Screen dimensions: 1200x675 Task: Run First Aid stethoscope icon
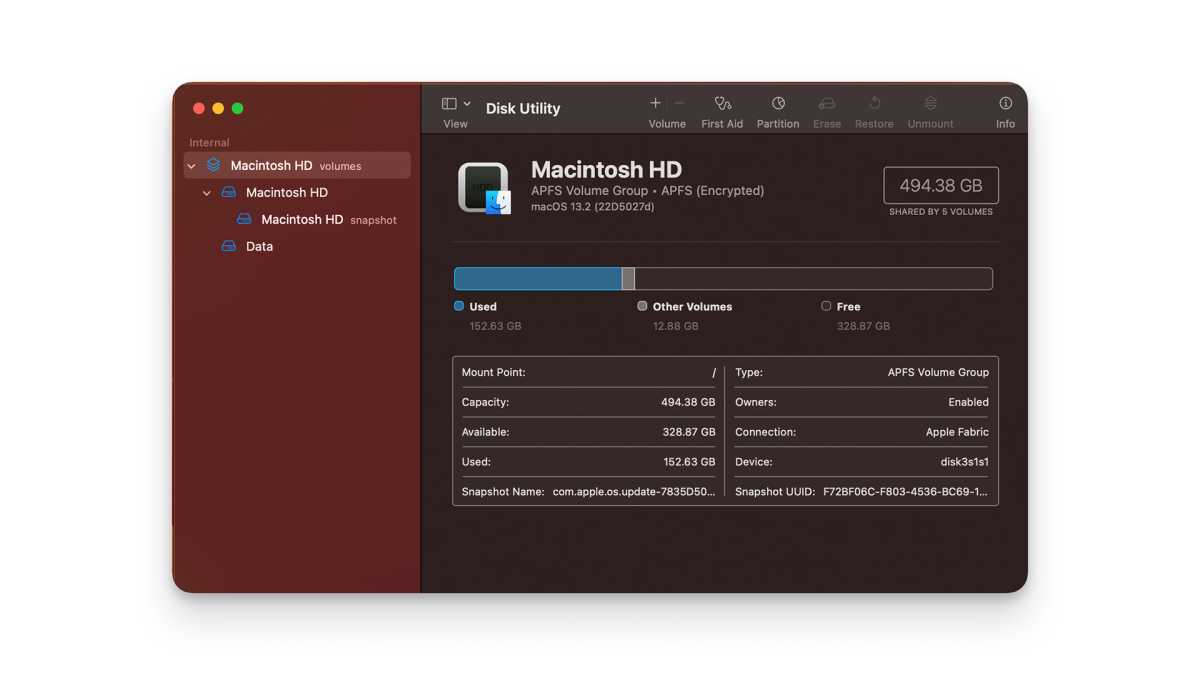[722, 103]
